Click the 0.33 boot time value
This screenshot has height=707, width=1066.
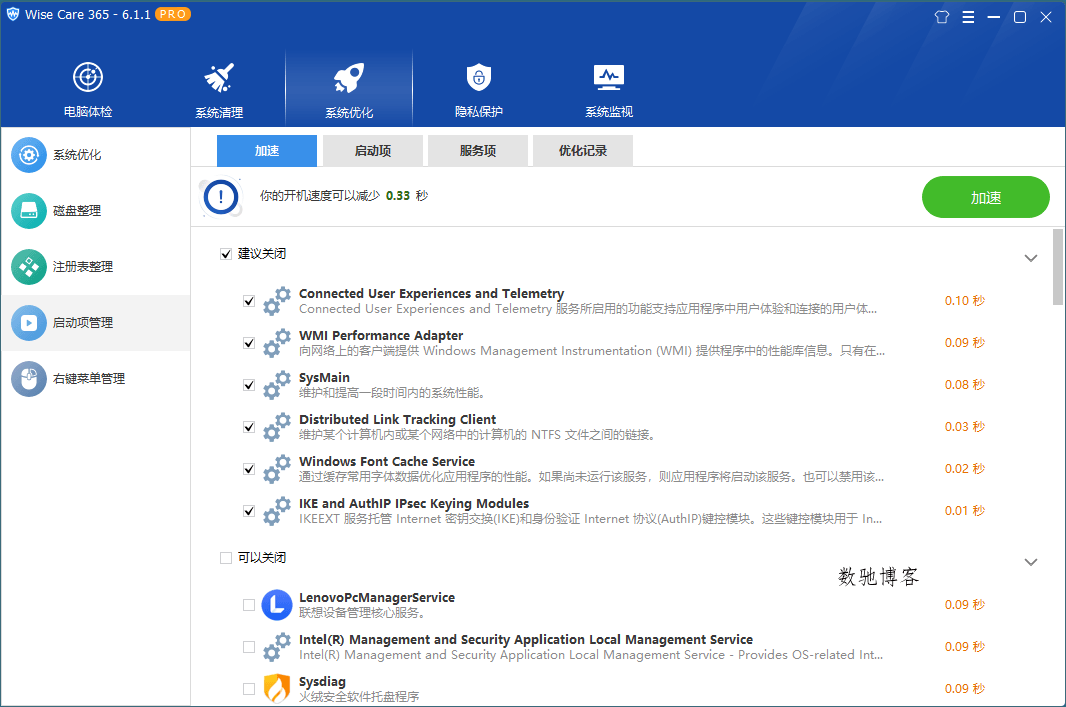[x=398, y=196]
